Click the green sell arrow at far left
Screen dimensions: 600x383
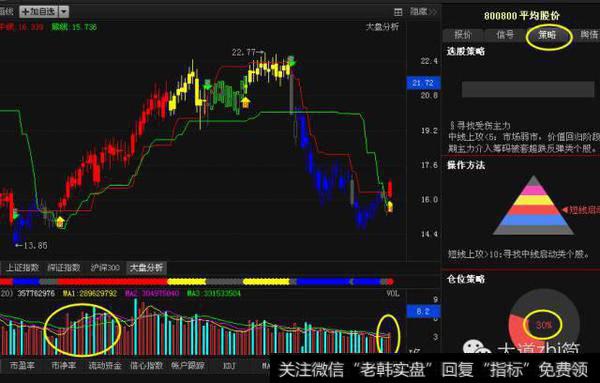click(x=15, y=215)
